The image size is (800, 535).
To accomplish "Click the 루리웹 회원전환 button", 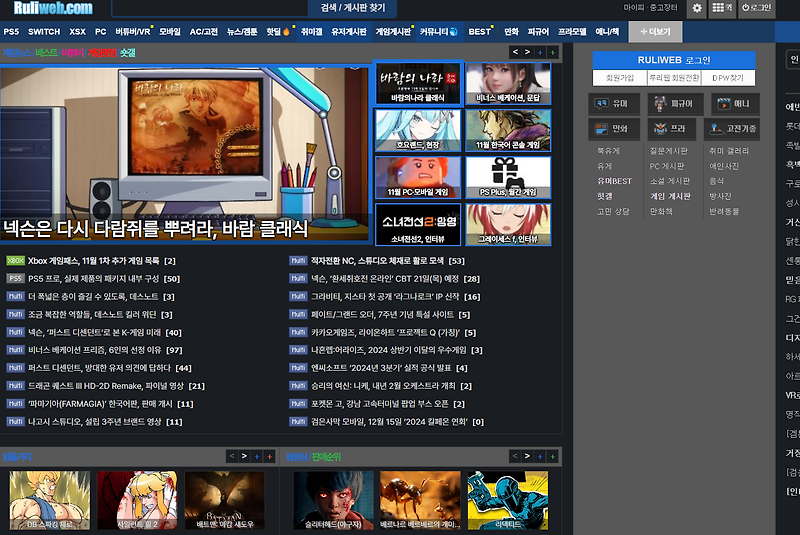I will [x=674, y=78].
